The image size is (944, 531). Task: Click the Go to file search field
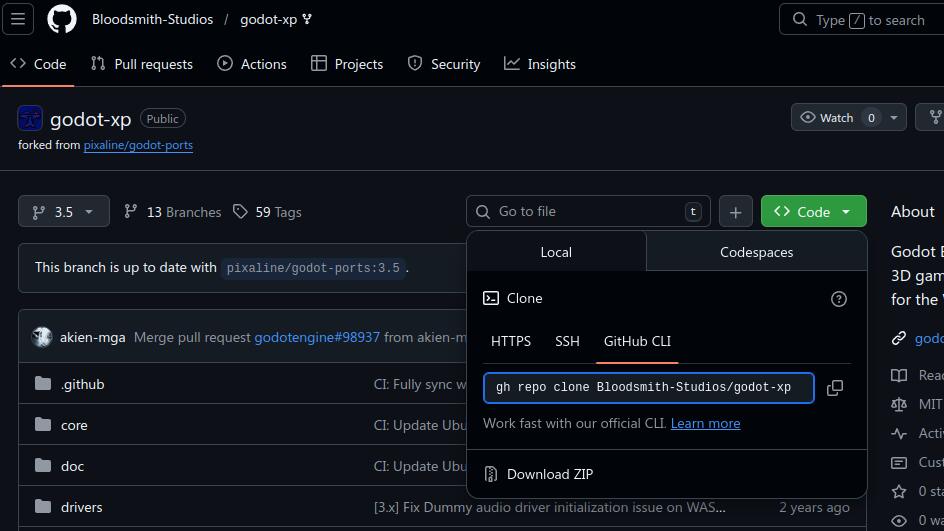(588, 212)
